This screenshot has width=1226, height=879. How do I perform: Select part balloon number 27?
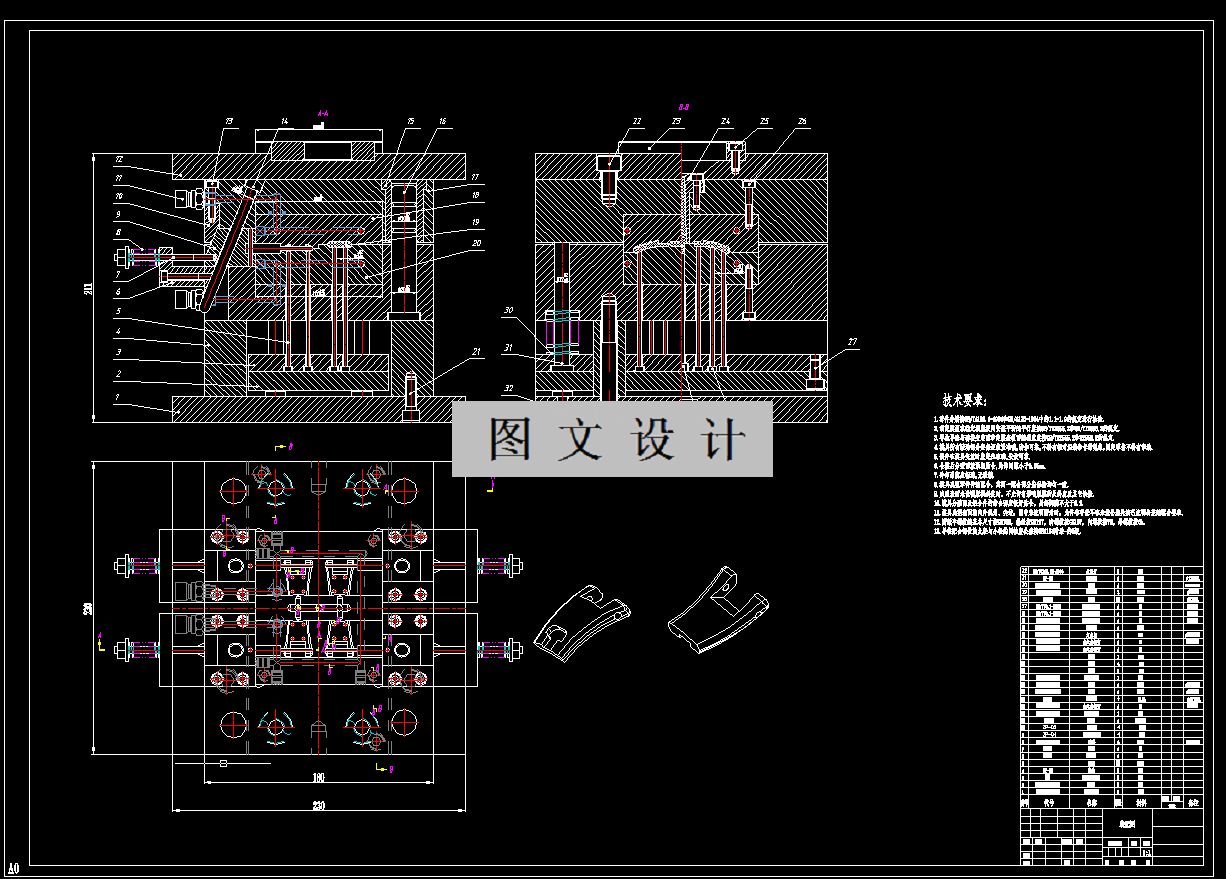pyautogui.click(x=852, y=342)
